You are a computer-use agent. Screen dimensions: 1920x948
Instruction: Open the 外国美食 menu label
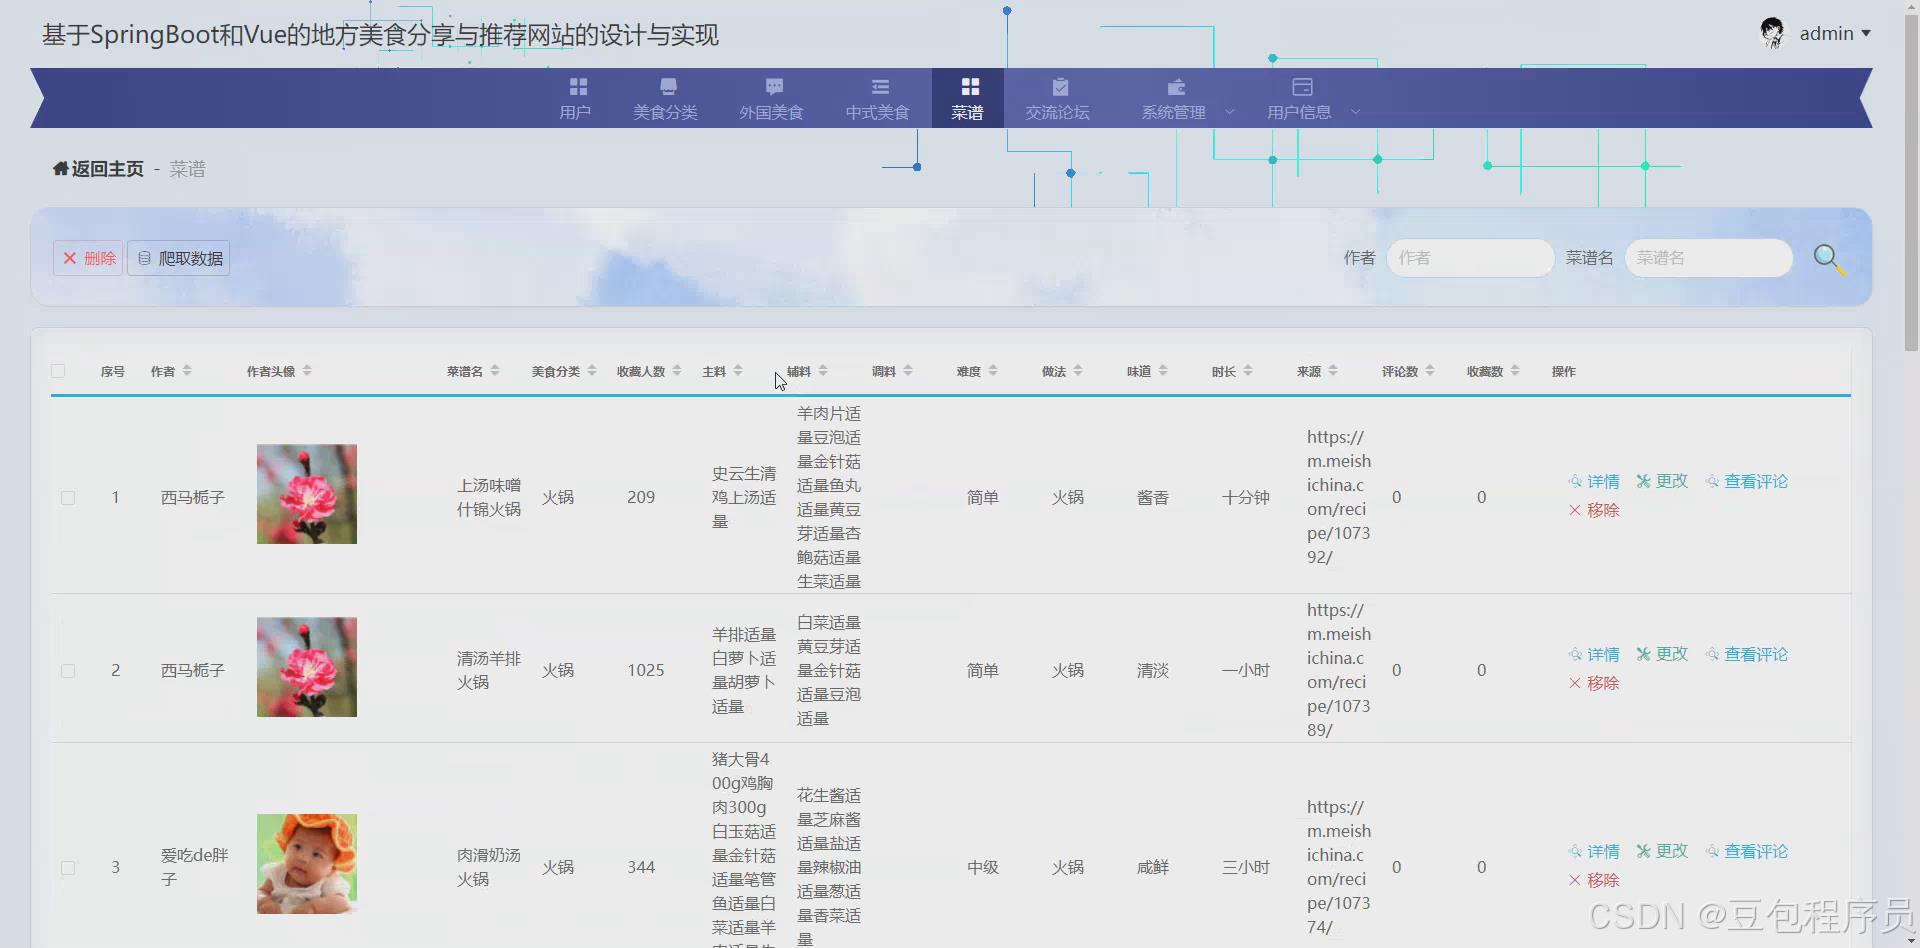click(771, 113)
